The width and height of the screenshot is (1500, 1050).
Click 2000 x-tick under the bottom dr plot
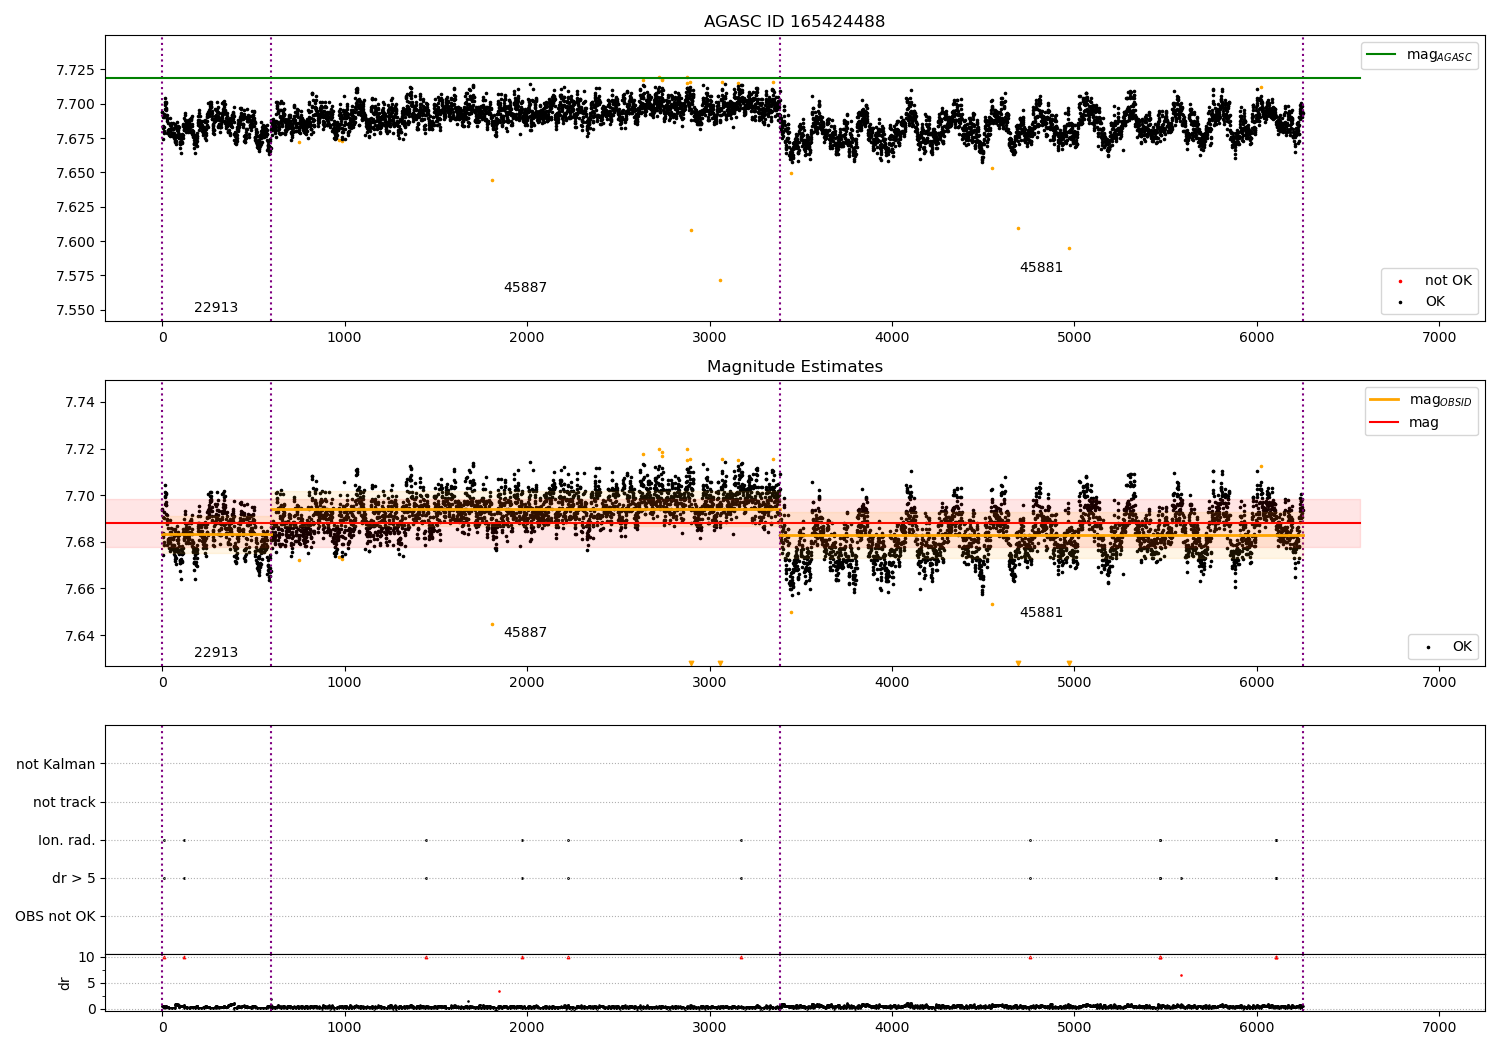tap(527, 1028)
